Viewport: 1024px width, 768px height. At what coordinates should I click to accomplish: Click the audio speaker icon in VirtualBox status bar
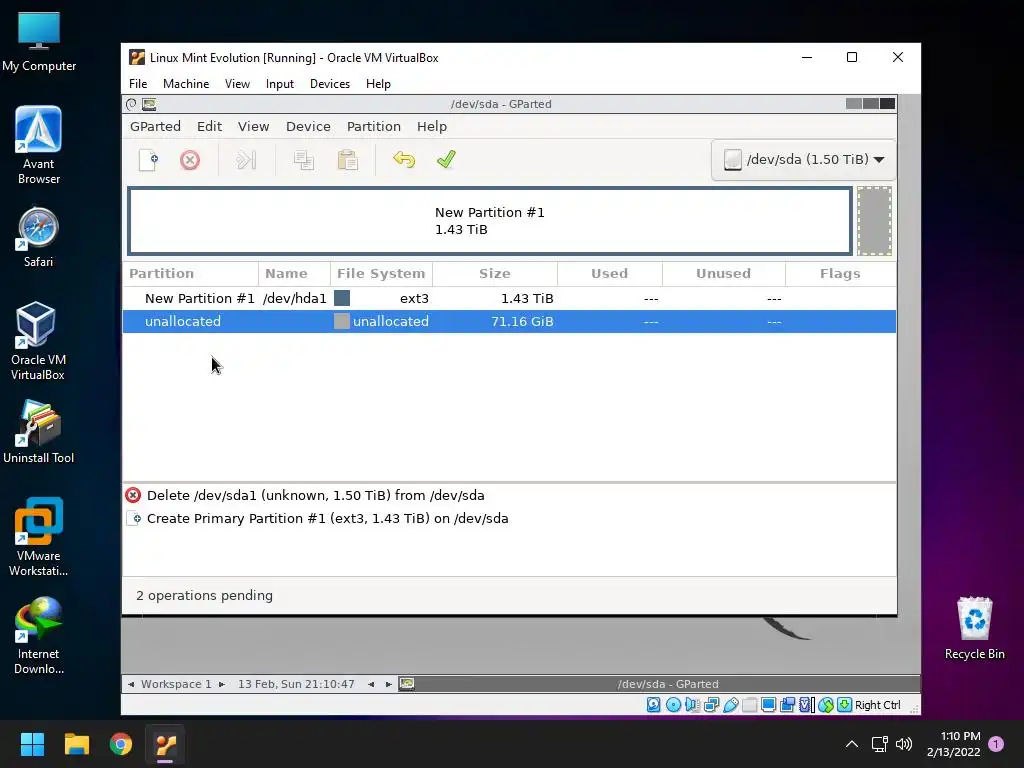pyautogui.click(x=692, y=705)
